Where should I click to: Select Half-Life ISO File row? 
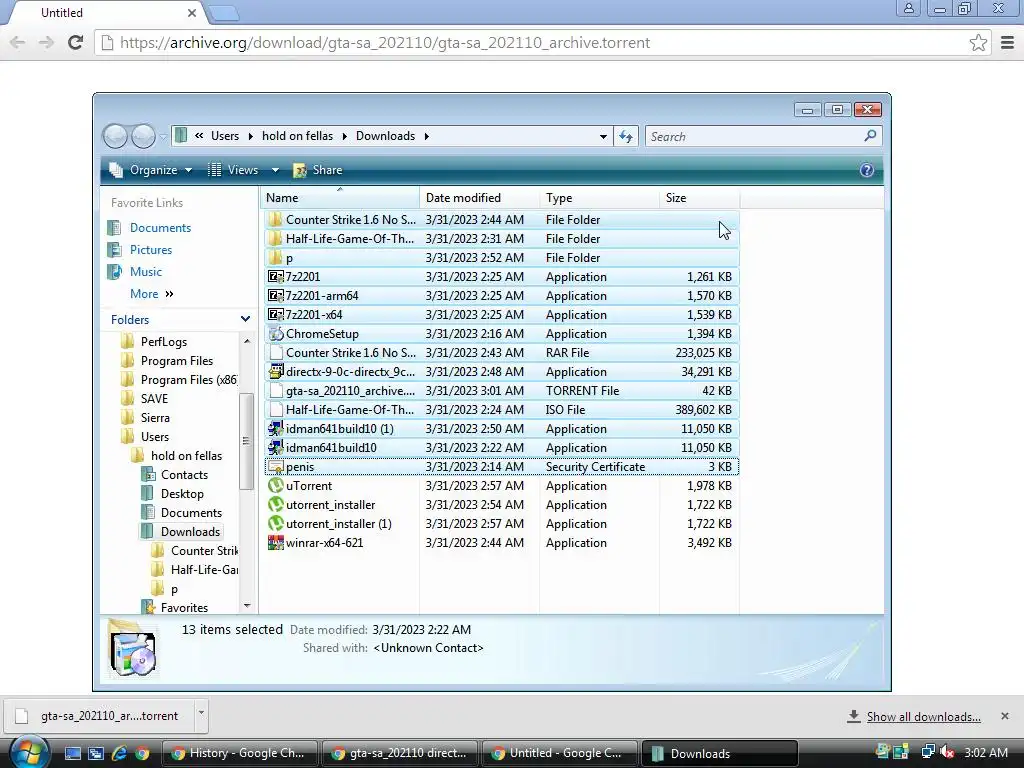click(502, 409)
